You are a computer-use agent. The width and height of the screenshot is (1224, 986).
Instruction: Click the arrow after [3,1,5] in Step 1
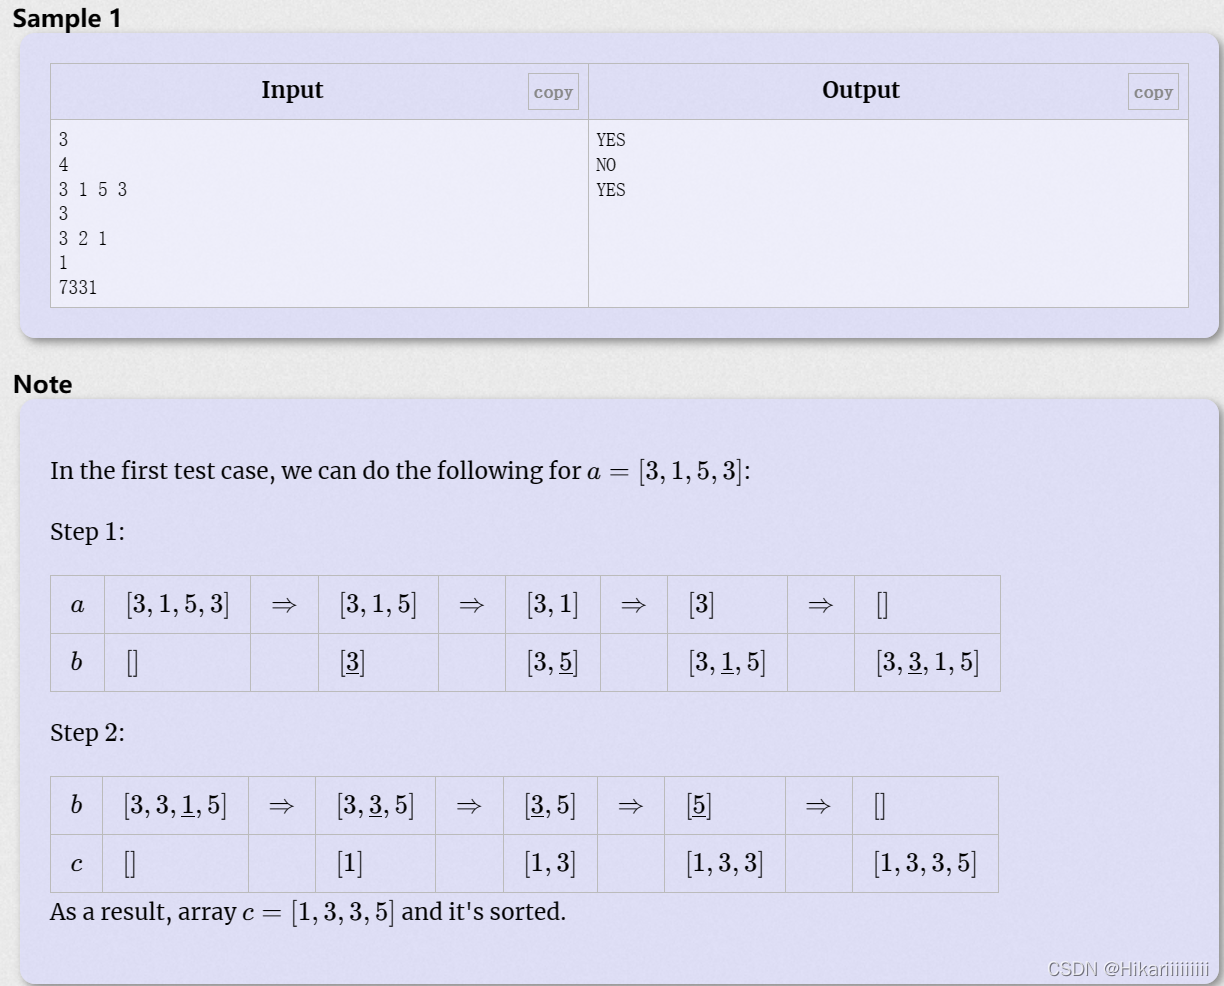tap(471, 604)
